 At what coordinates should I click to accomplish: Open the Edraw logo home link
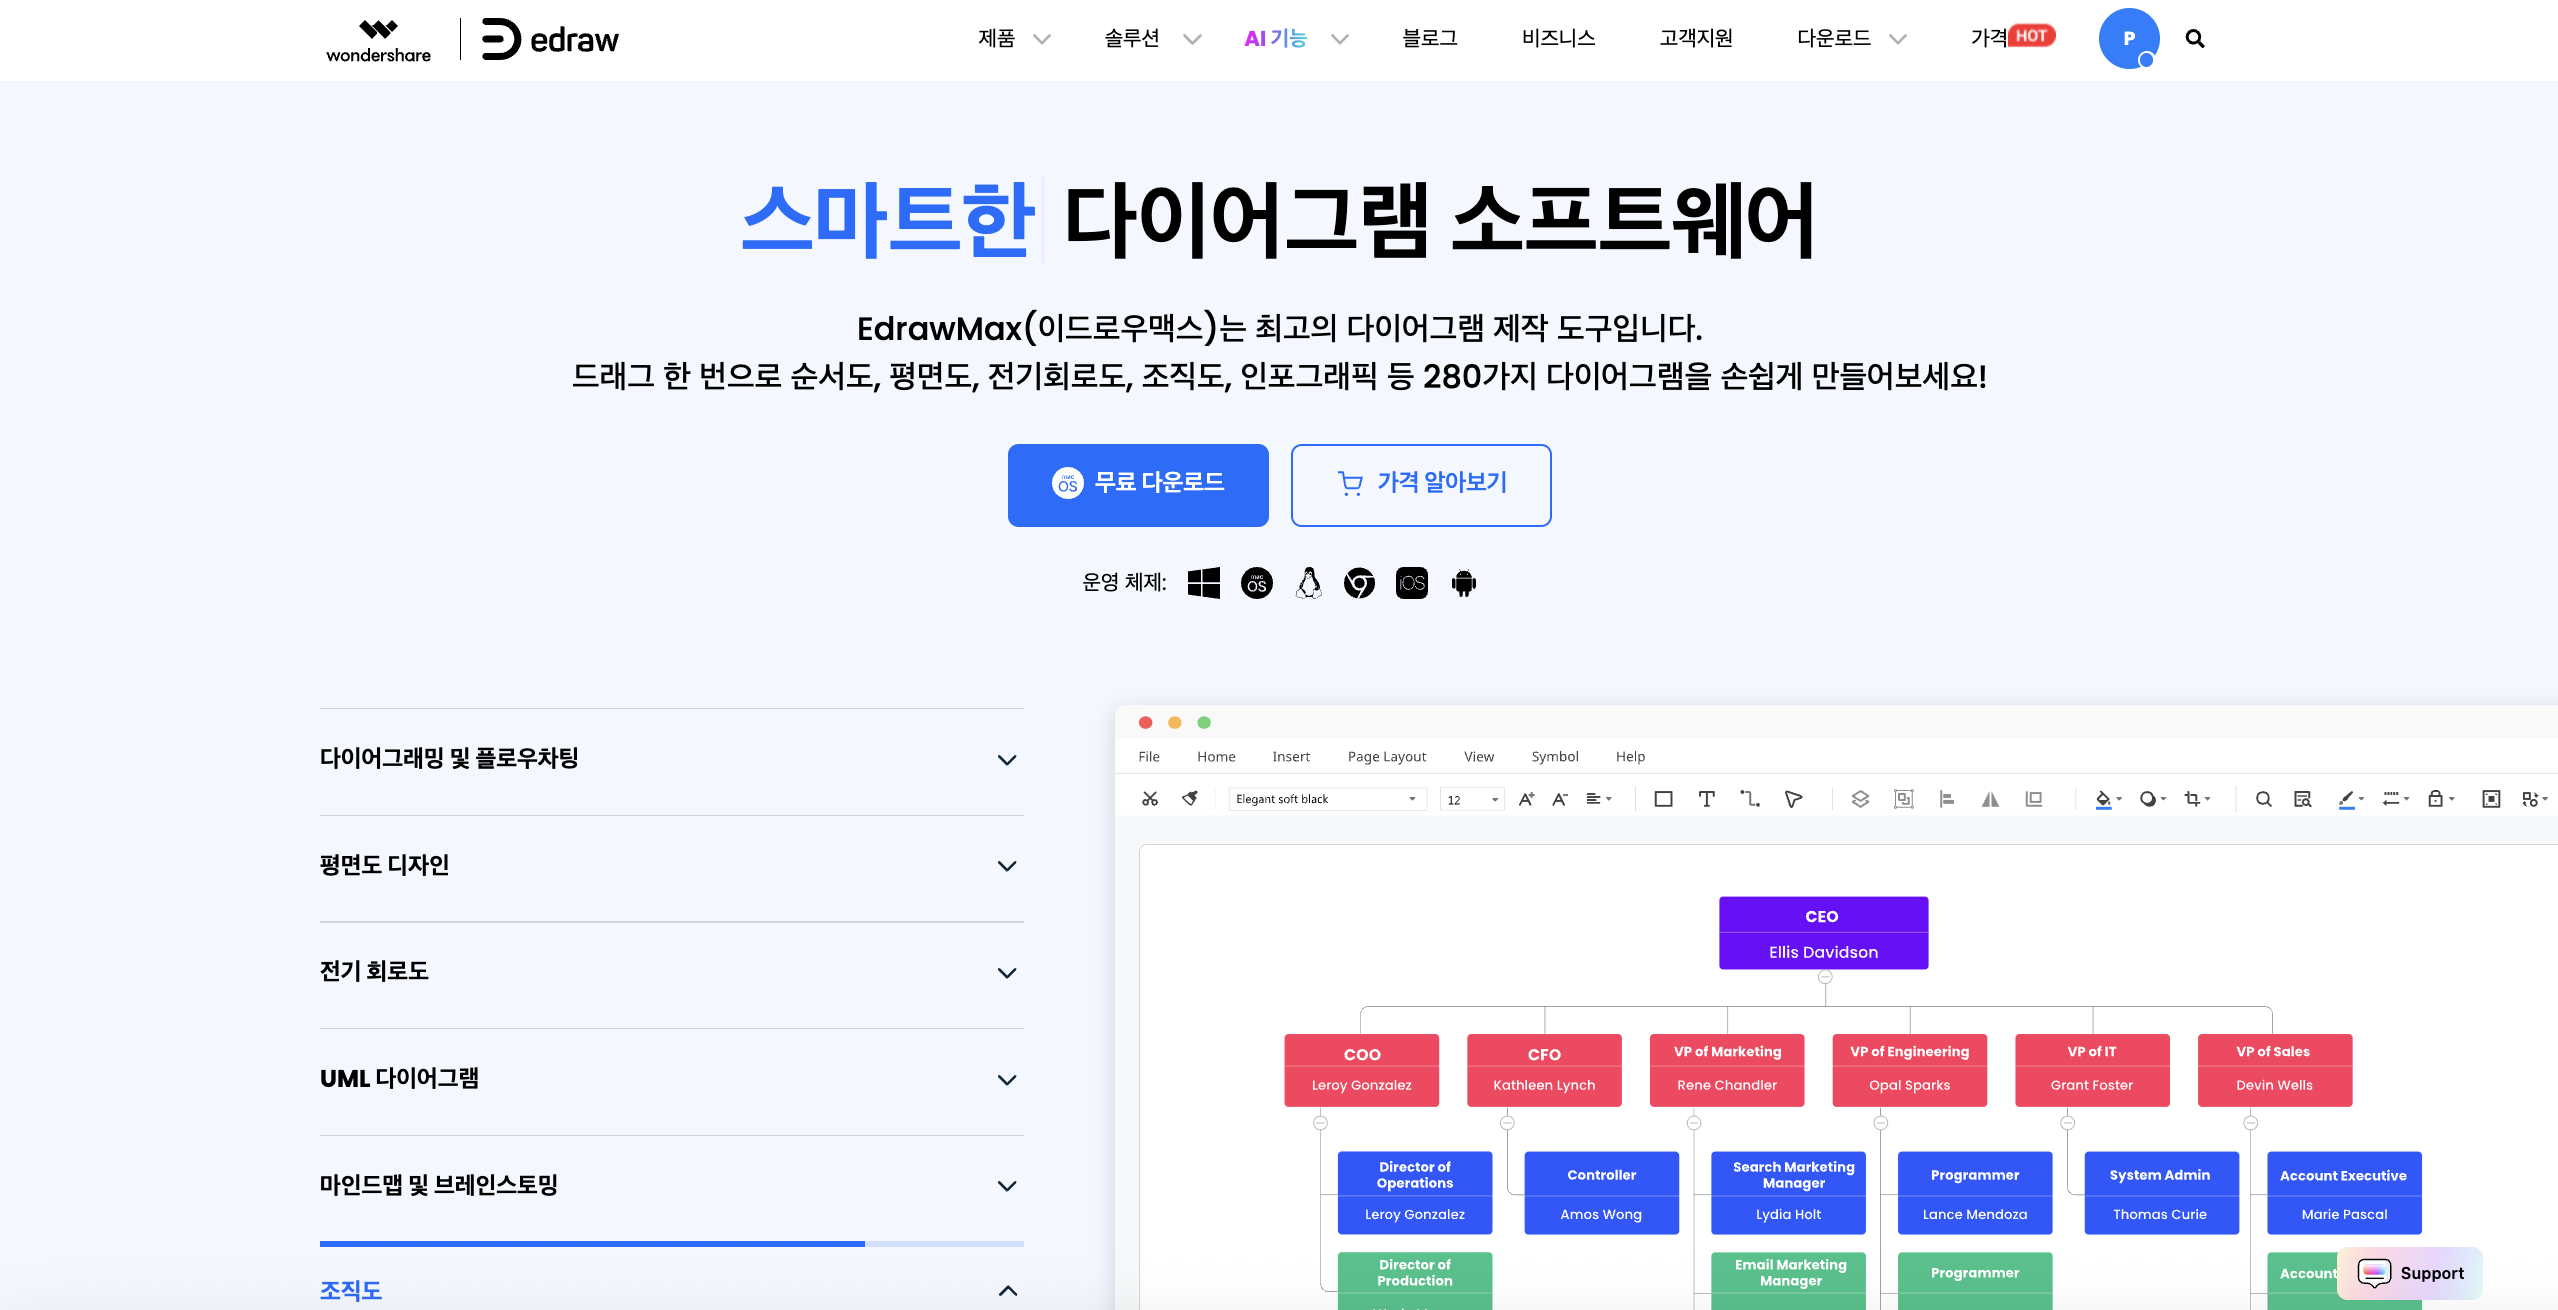coord(550,39)
